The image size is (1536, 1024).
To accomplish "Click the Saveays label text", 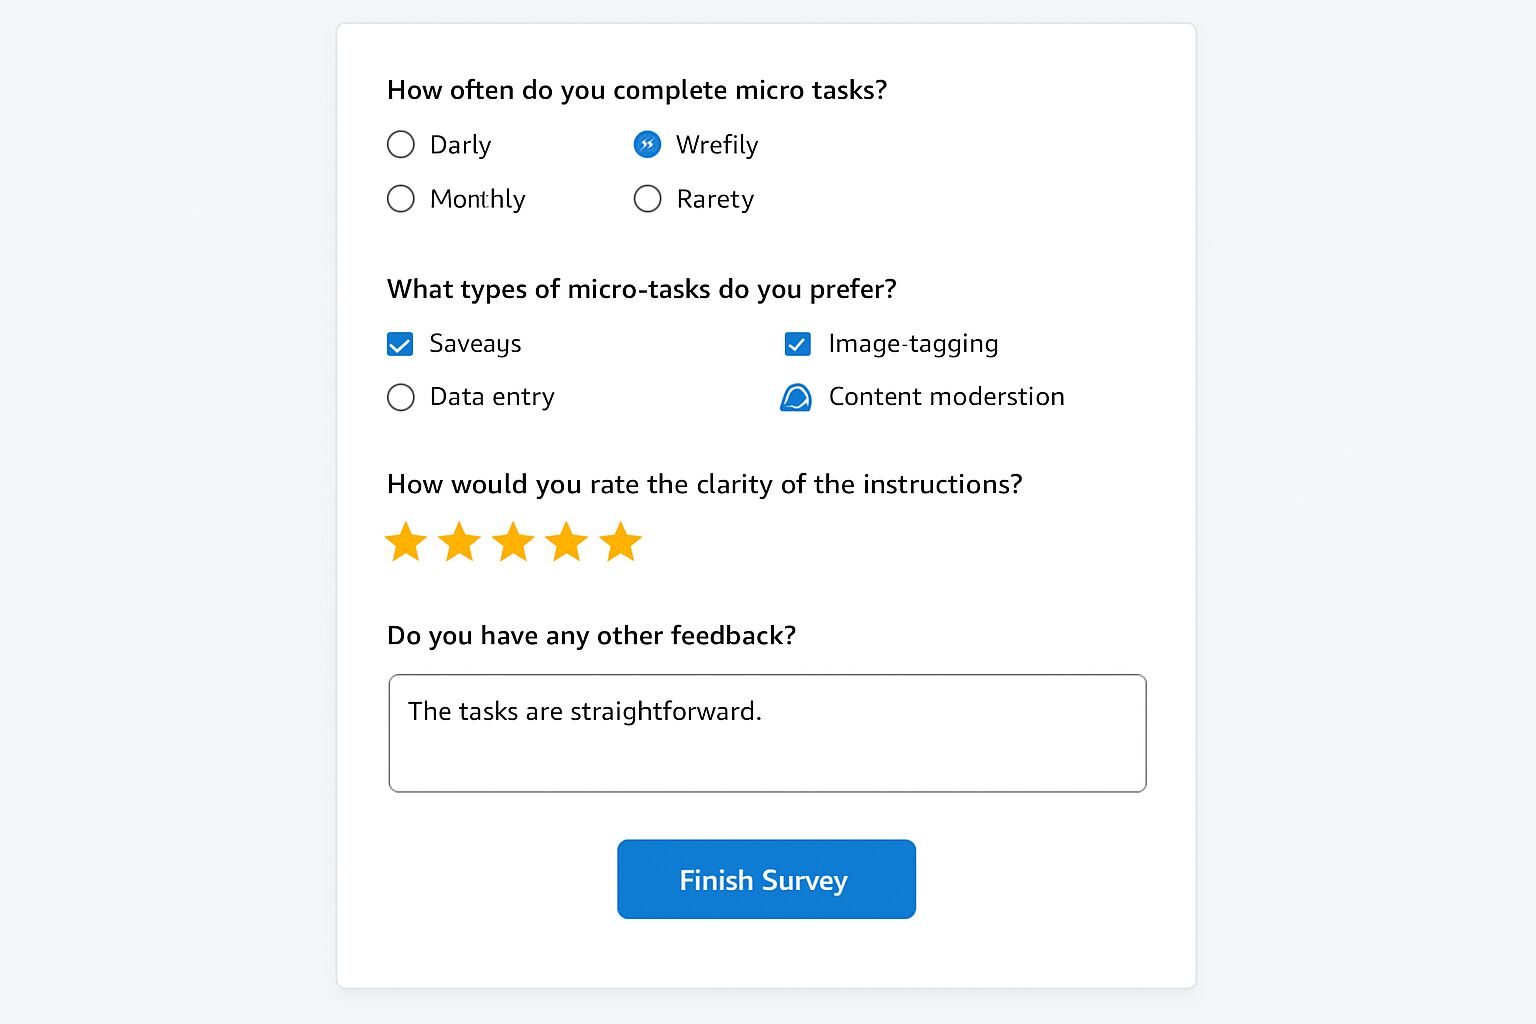I will [476, 344].
